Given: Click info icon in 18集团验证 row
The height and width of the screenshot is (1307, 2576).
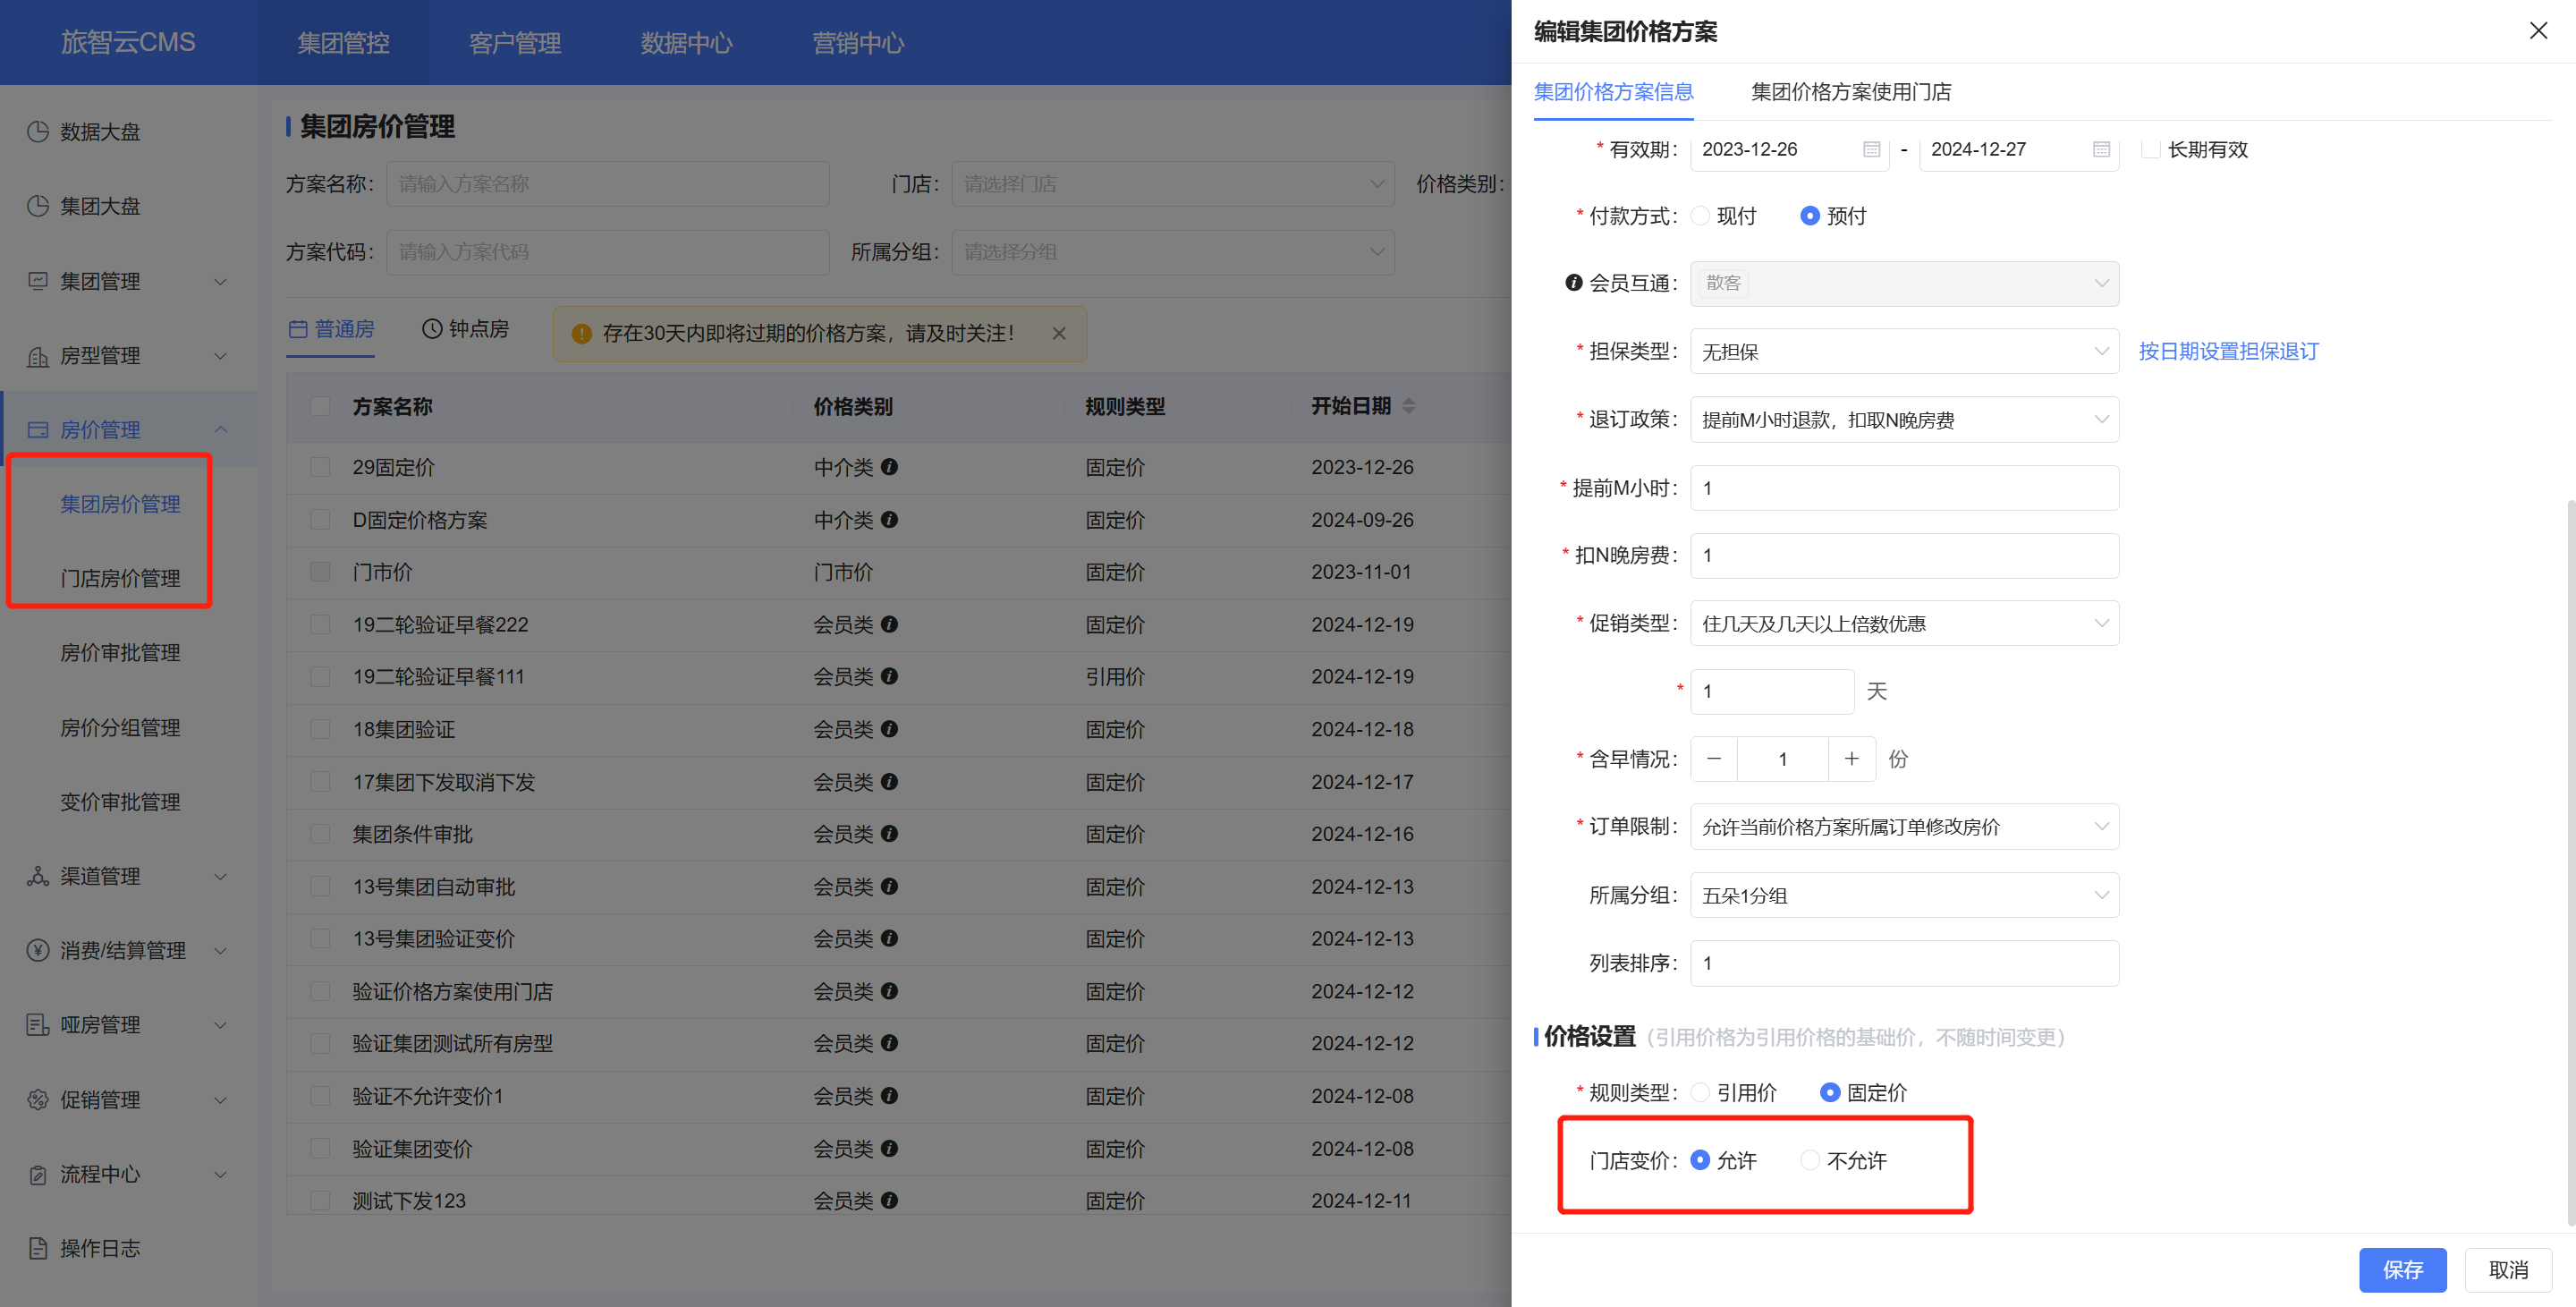Looking at the screenshot, I should click(890, 729).
